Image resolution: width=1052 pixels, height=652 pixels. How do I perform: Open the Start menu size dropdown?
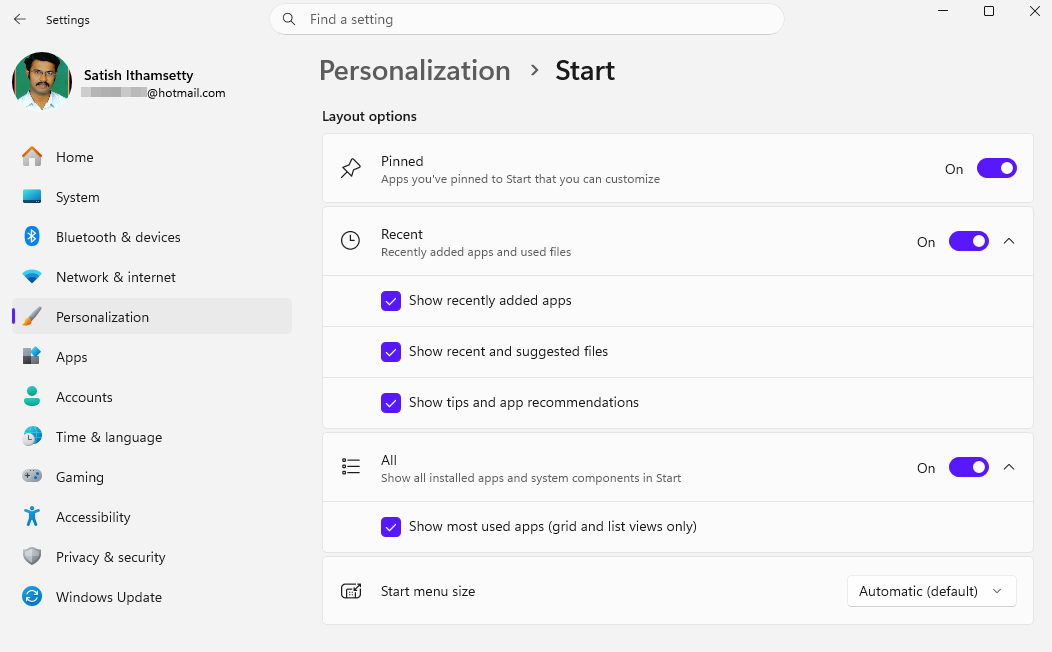pyautogui.click(x=931, y=591)
